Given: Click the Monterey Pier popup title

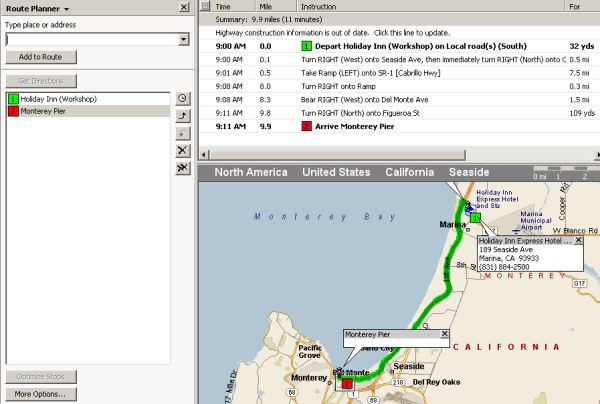Looking at the screenshot, I should pyautogui.click(x=367, y=334).
